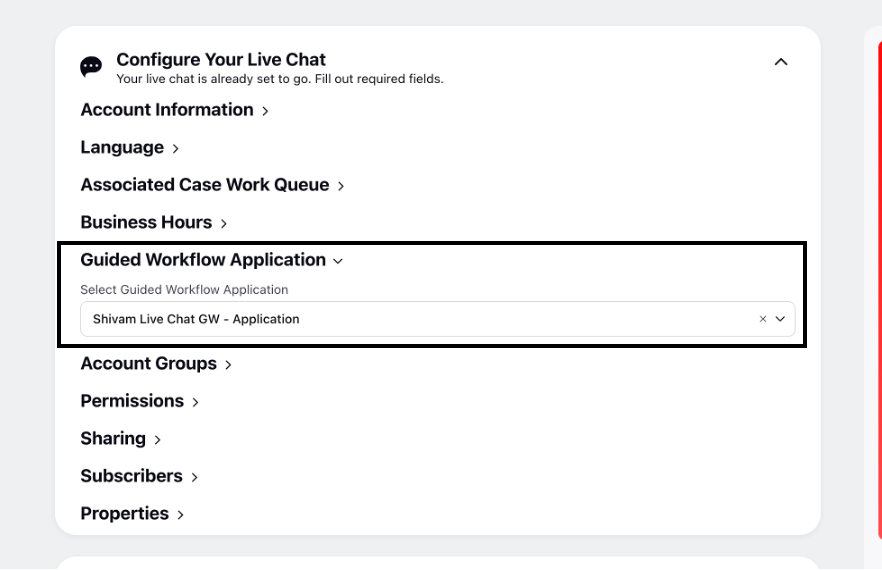Viewport: 882px width, 570px height.
Task: Click the arrow icon next to Language
Action: pos(176,149)
